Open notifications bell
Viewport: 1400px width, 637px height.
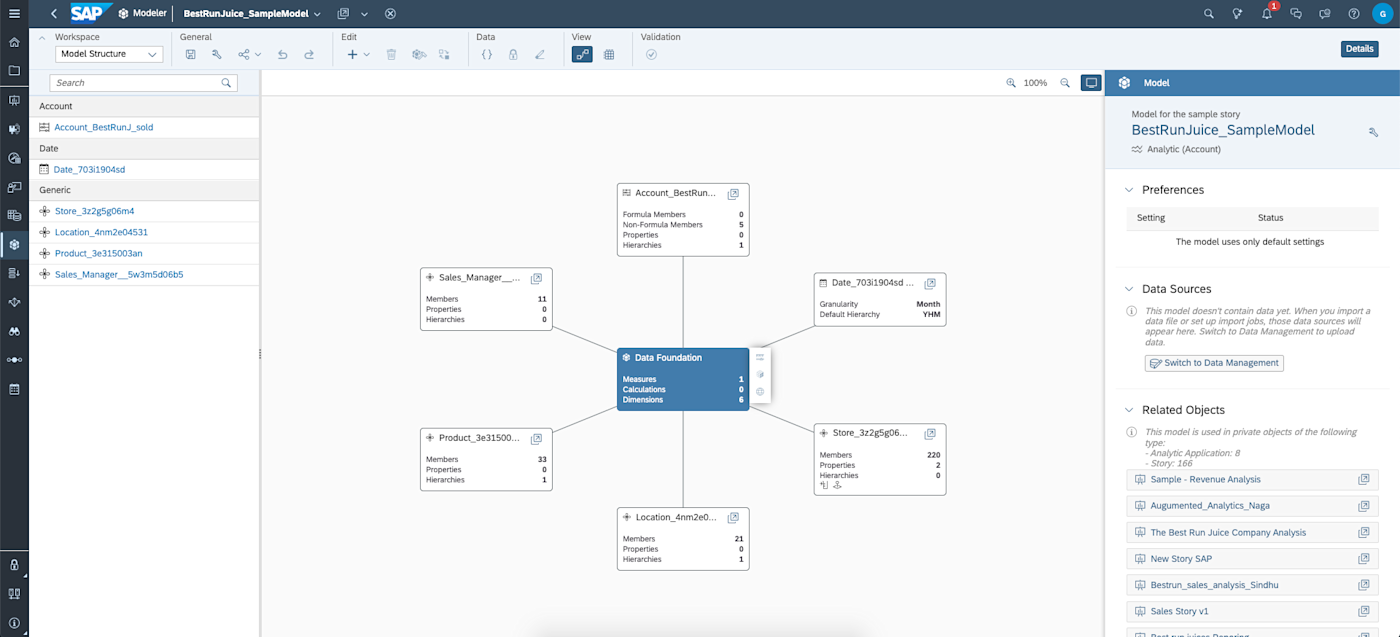pyautogui.click(x=1267, y=14)
